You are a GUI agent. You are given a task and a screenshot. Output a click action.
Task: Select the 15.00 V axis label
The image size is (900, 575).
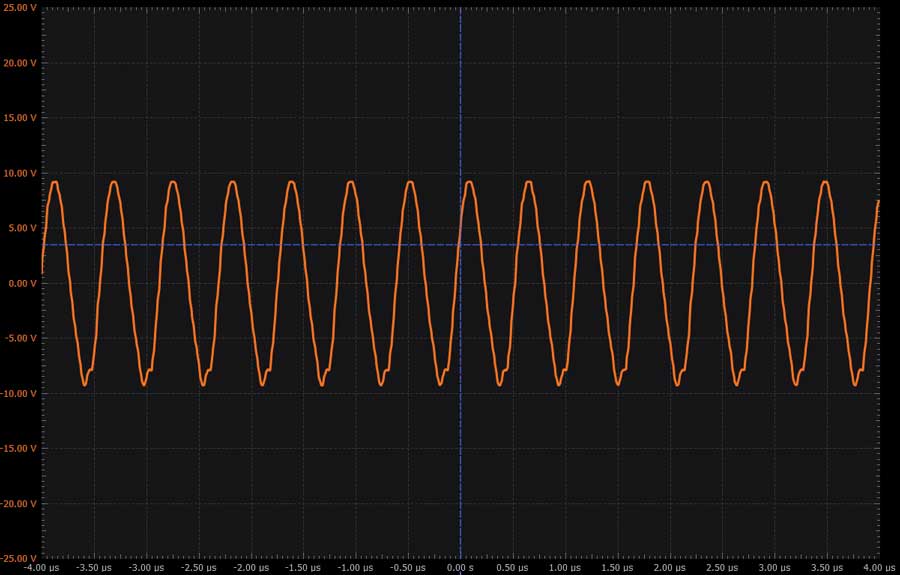[x=19, y=118]
